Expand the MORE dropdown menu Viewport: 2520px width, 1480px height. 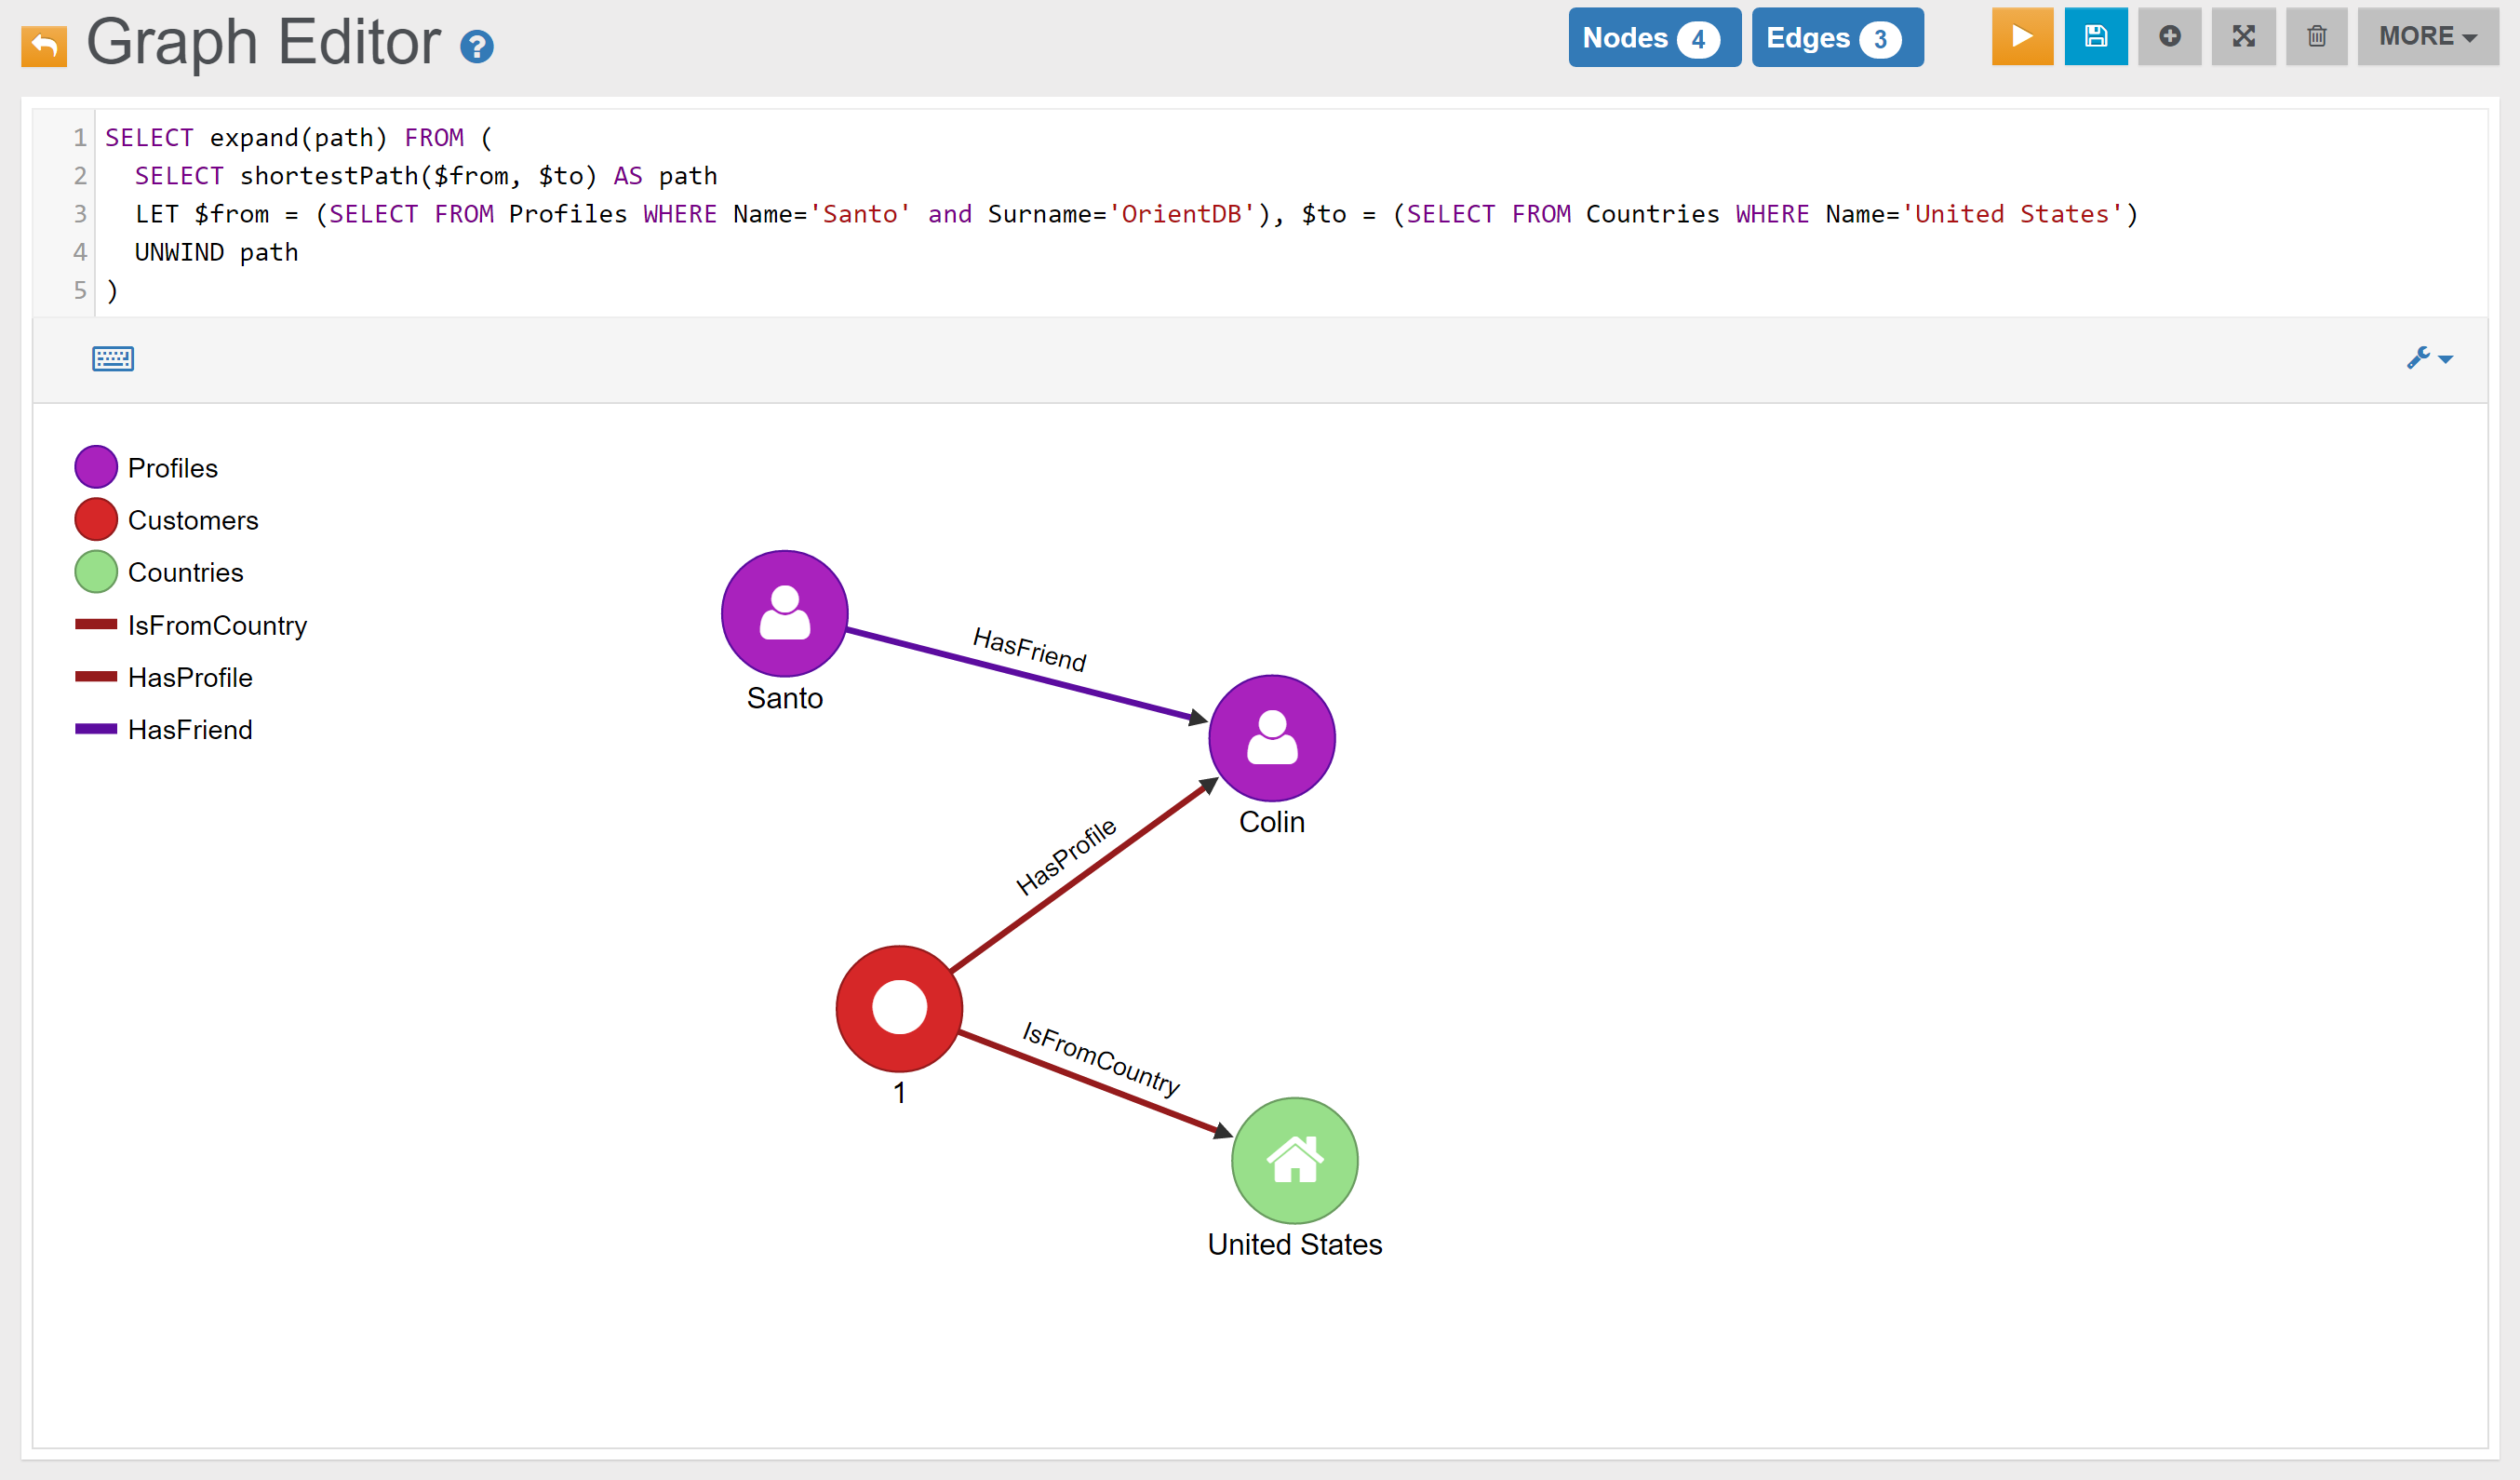coord(2427,37)
